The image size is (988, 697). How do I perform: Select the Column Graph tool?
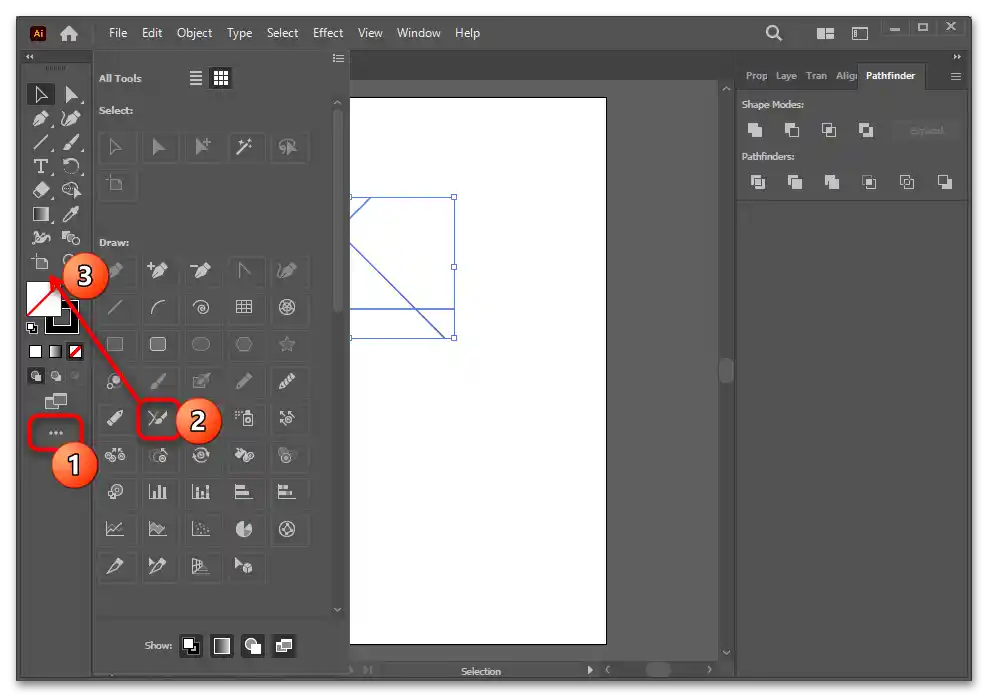158,492
